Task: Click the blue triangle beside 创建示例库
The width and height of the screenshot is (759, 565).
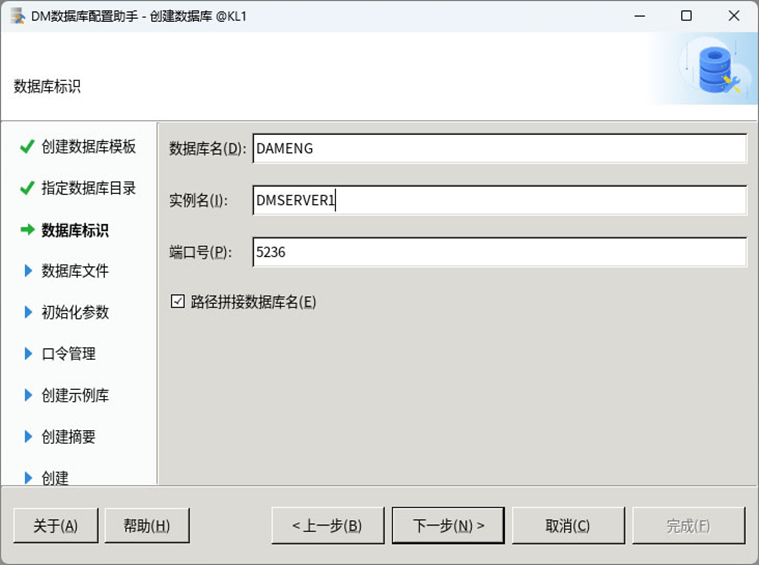Action: click(28, 396)
